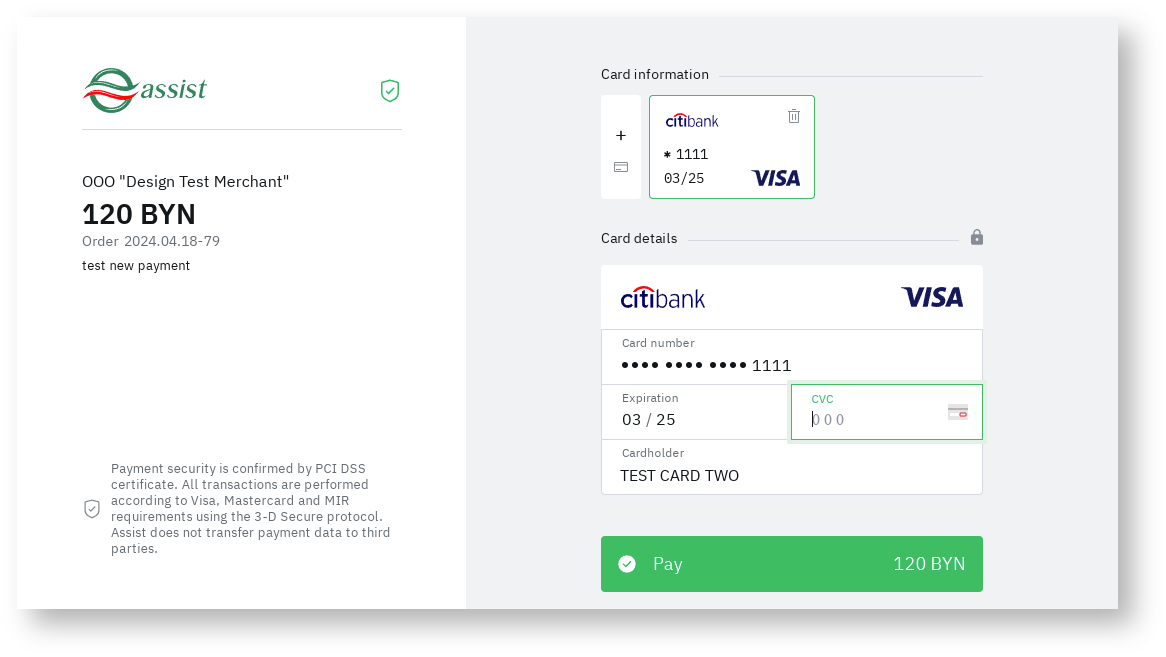Image resolution: width=1166 pixels, height=657 pixels.
Task: Click the Visa logo in card details
Action: pyautogui.click(x=932, y=297)
